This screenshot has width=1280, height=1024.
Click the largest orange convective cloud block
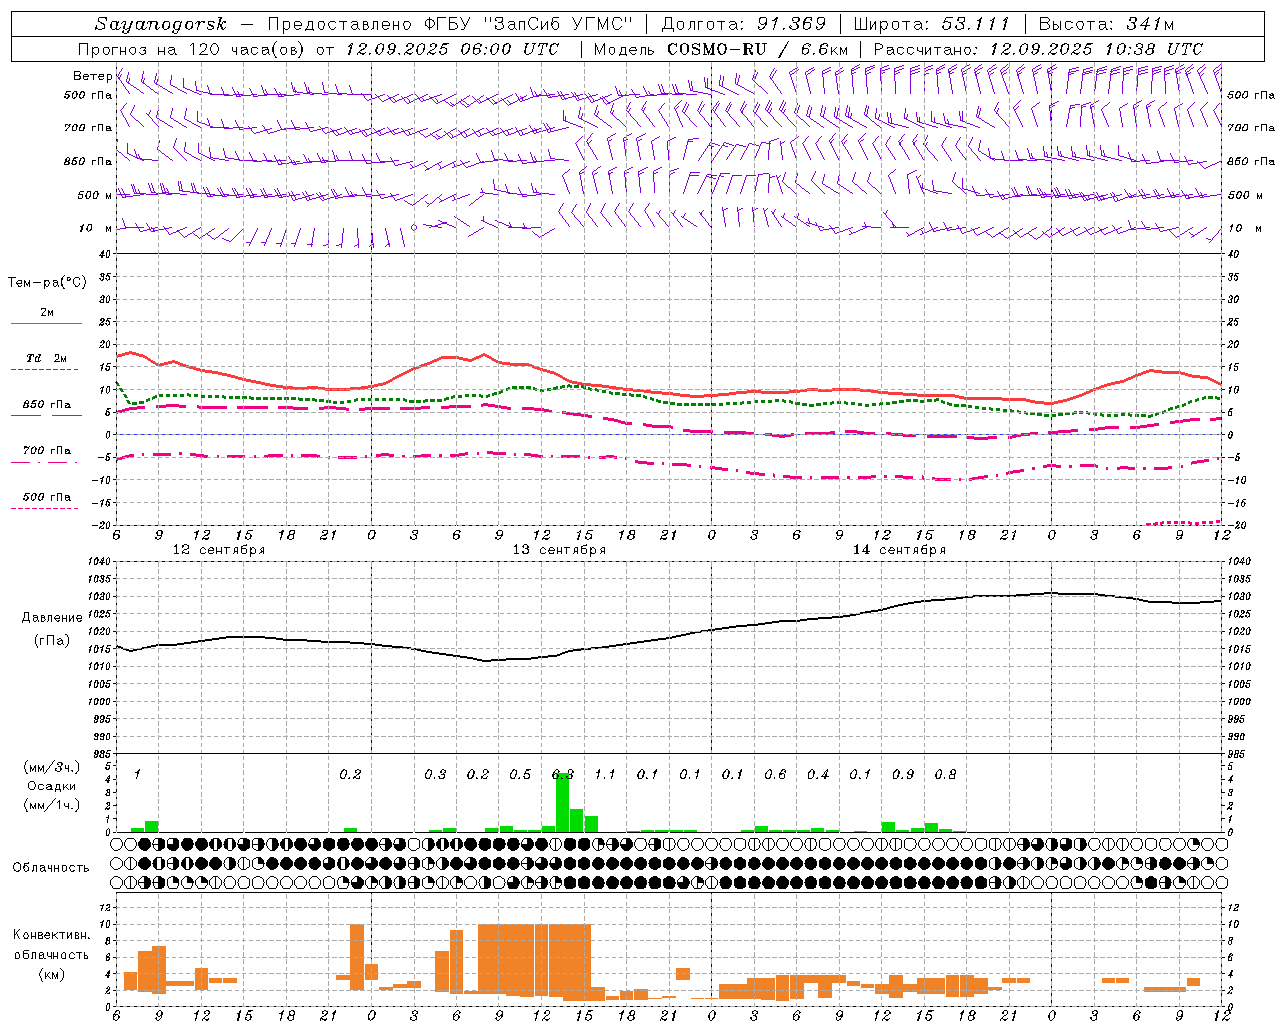click(534, 961)
